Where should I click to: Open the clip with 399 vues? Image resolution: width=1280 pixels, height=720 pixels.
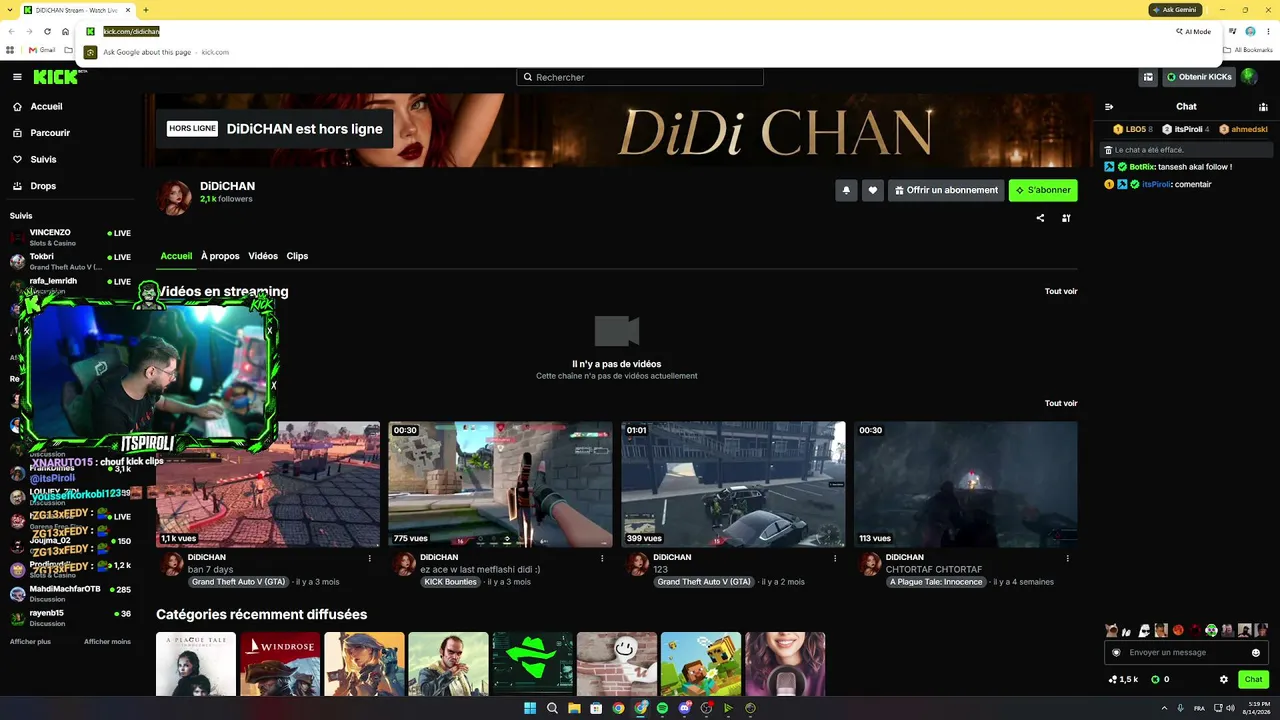point(733,484)
